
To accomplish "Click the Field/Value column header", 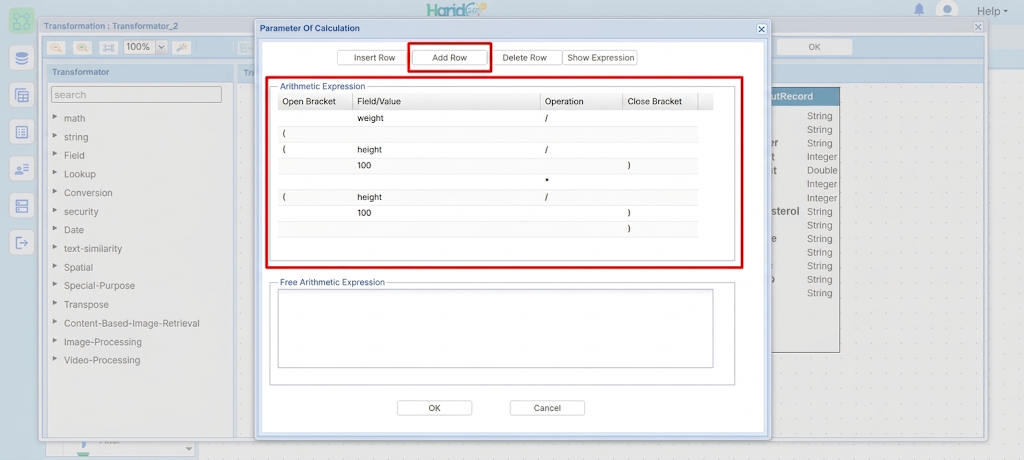I will [x=447, y=101].
